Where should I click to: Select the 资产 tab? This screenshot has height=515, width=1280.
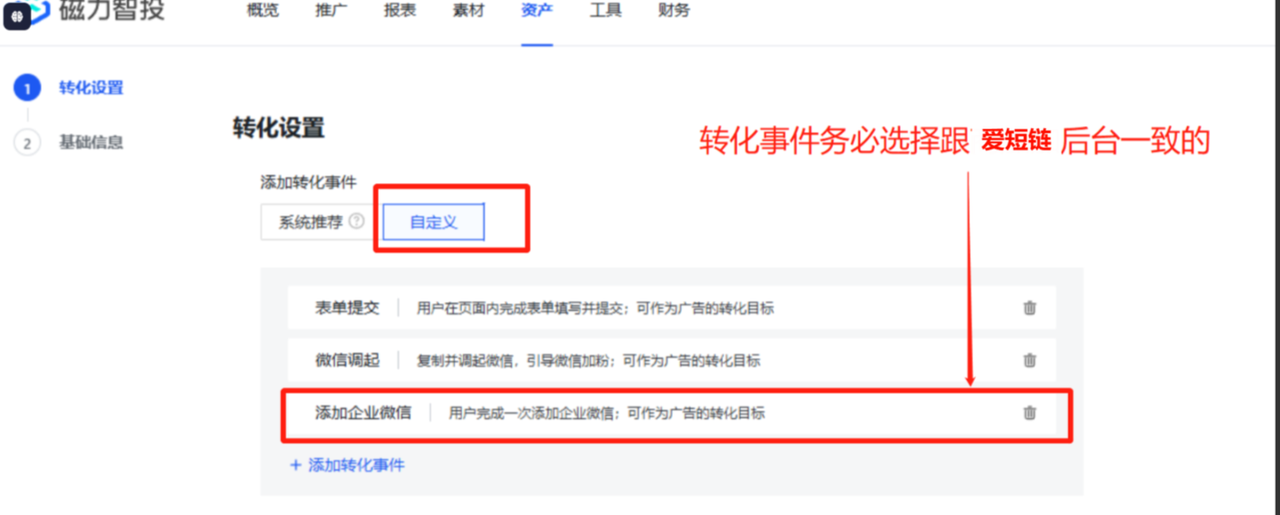537,11
